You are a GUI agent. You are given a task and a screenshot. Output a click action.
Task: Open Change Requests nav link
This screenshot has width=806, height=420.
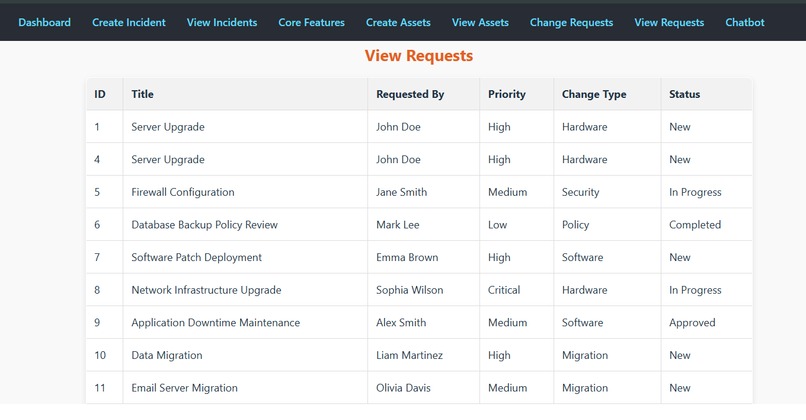pyautogui.click(x=572, y=23)
